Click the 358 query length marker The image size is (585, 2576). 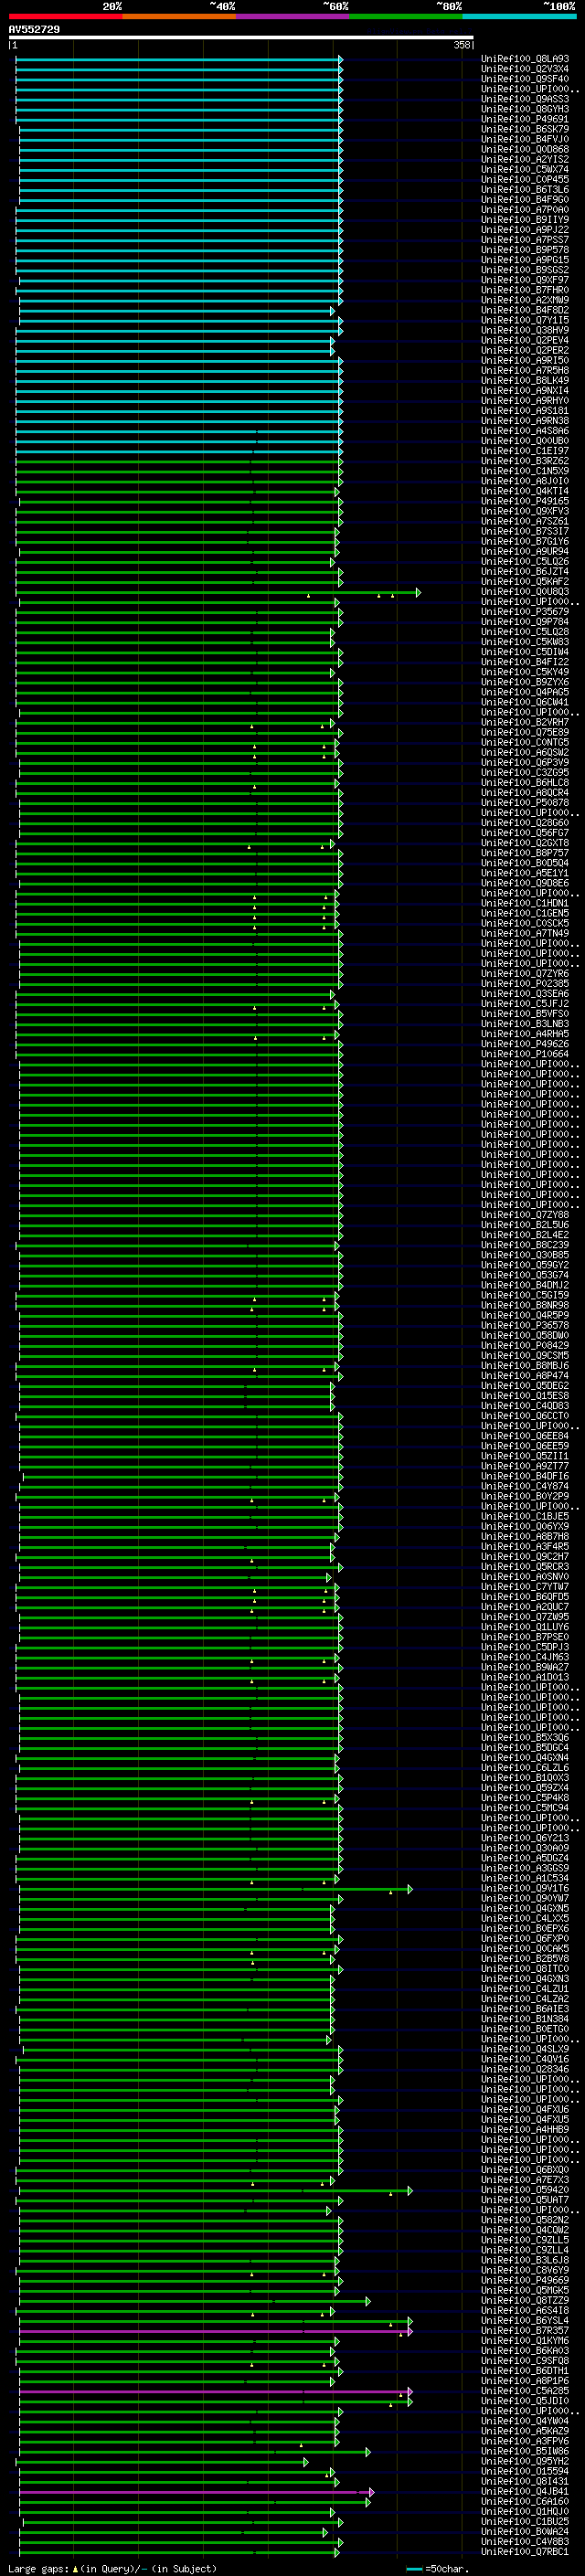[462, 45]
